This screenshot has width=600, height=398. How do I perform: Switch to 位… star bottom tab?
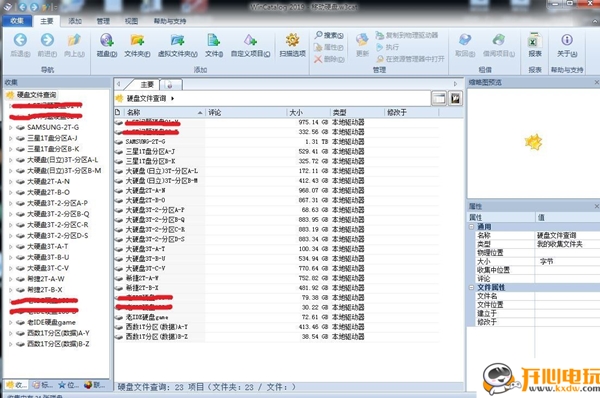(68, 385)
